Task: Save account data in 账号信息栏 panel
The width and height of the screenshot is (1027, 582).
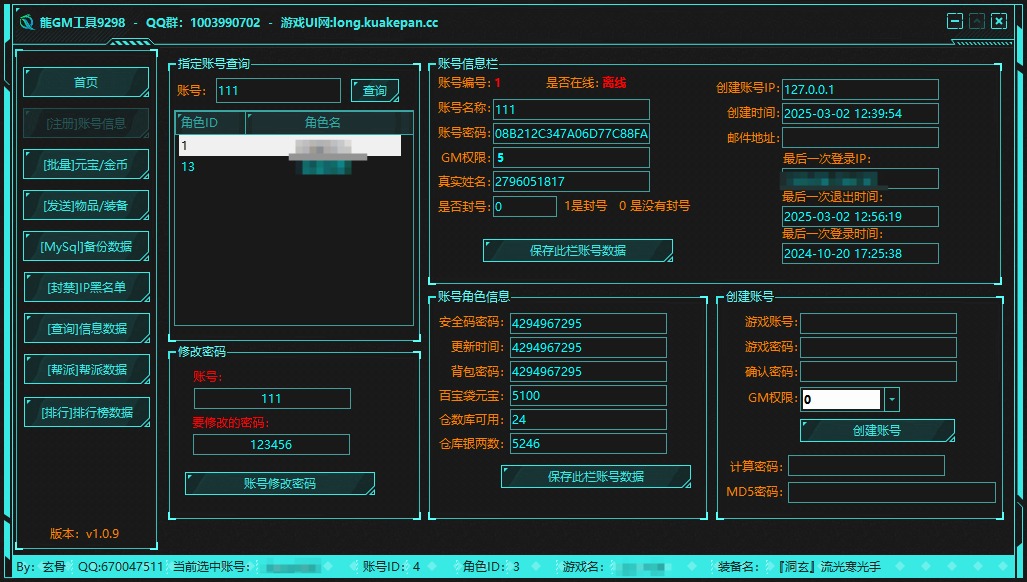Action: click(x=577, y=251)
